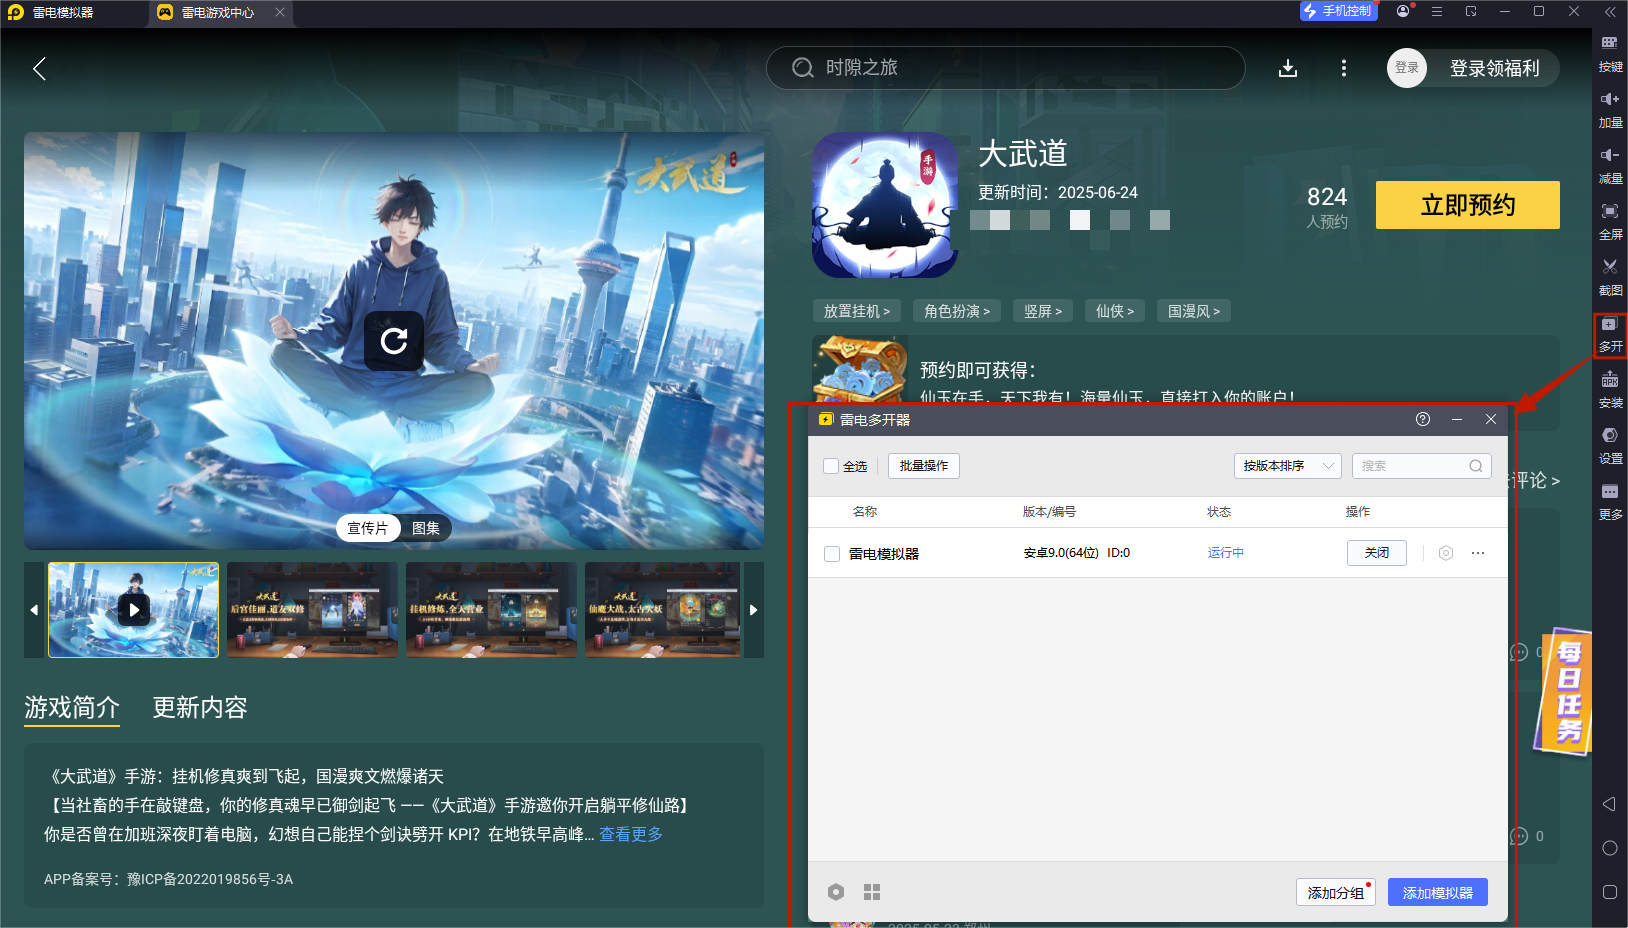
Task: Go back with the left arrow icon
Action: click(x=40, y=68)
